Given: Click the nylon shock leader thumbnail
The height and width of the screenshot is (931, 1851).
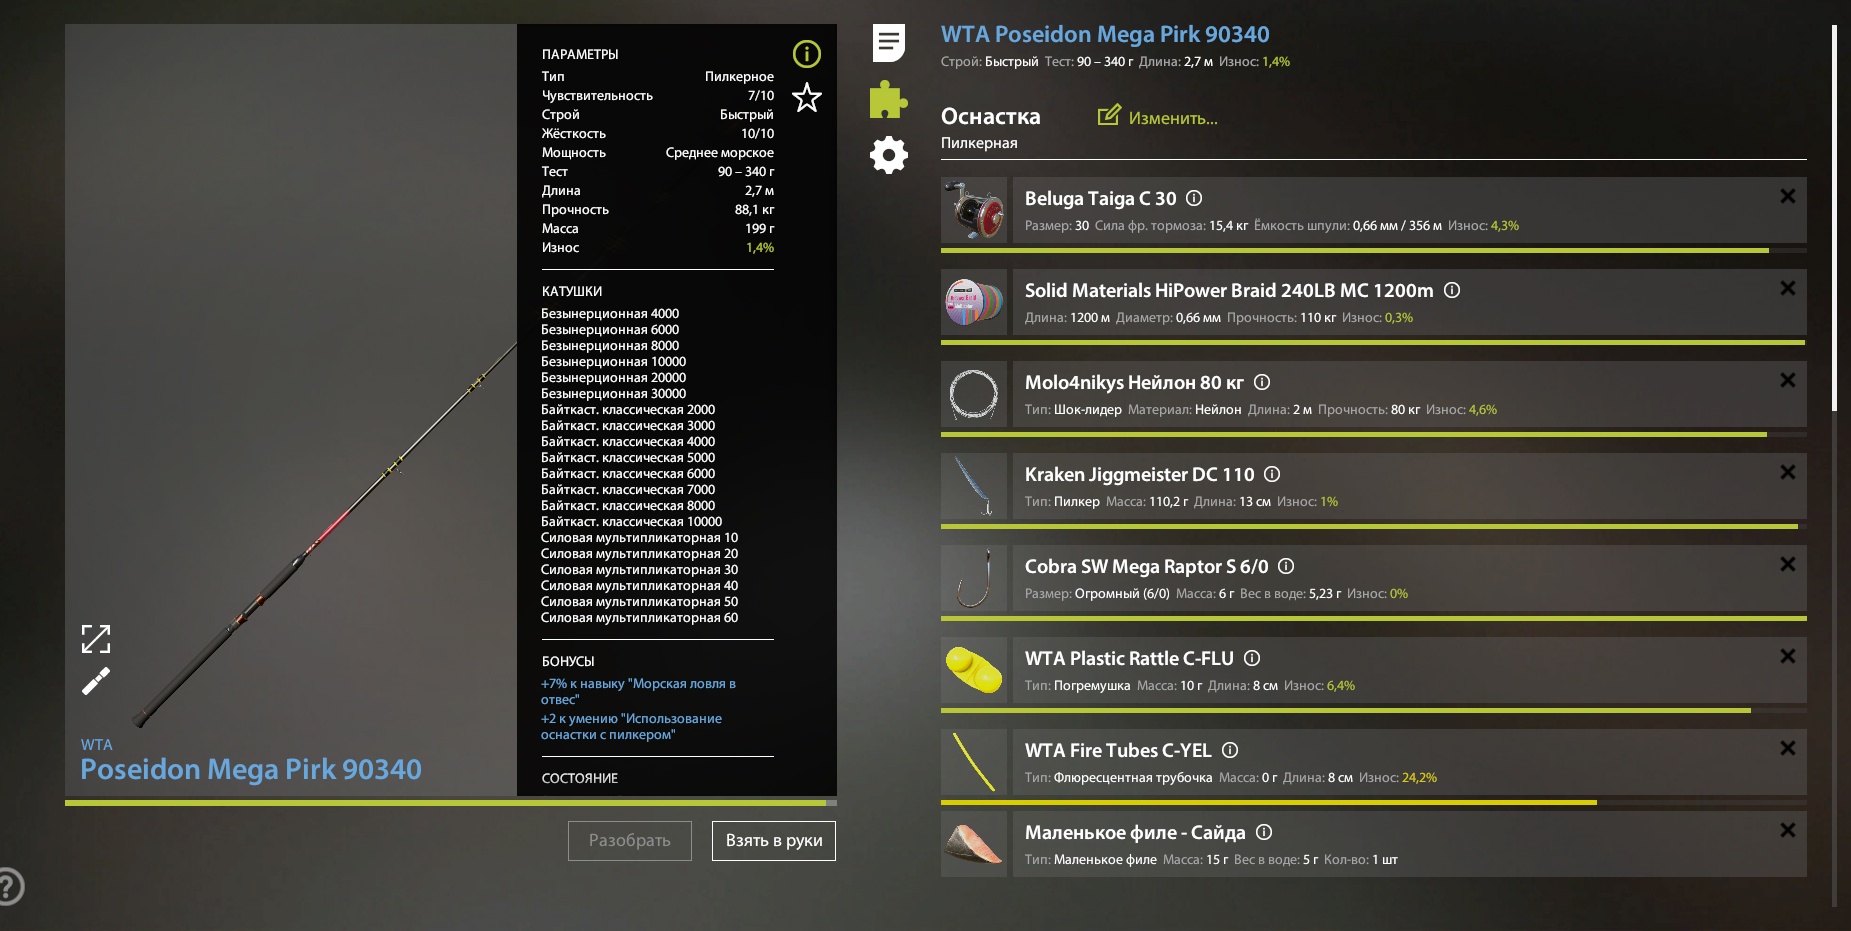Looking at the screenshot, I should point(974,394).
